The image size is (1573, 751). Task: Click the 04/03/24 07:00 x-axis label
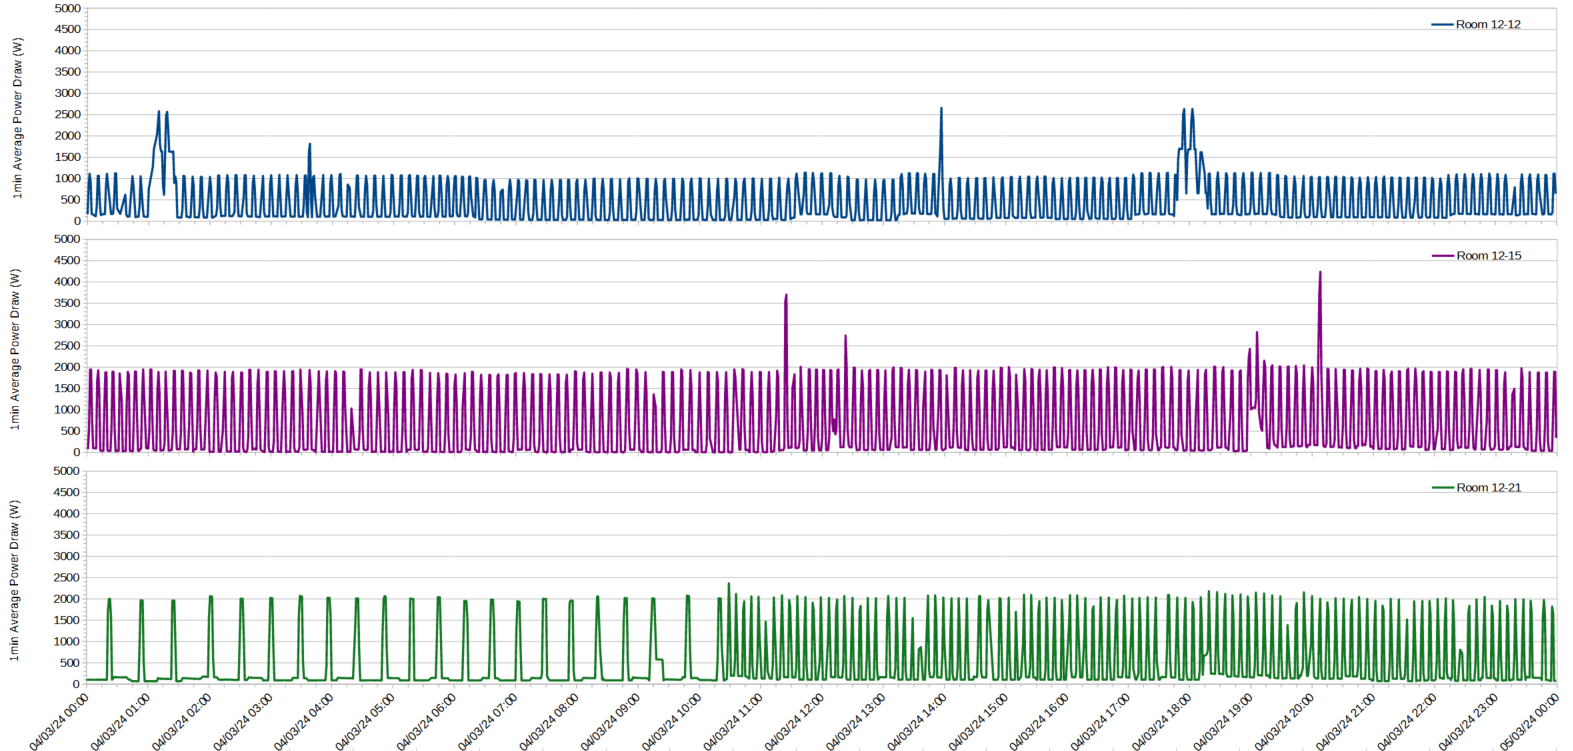pos(488,721)
